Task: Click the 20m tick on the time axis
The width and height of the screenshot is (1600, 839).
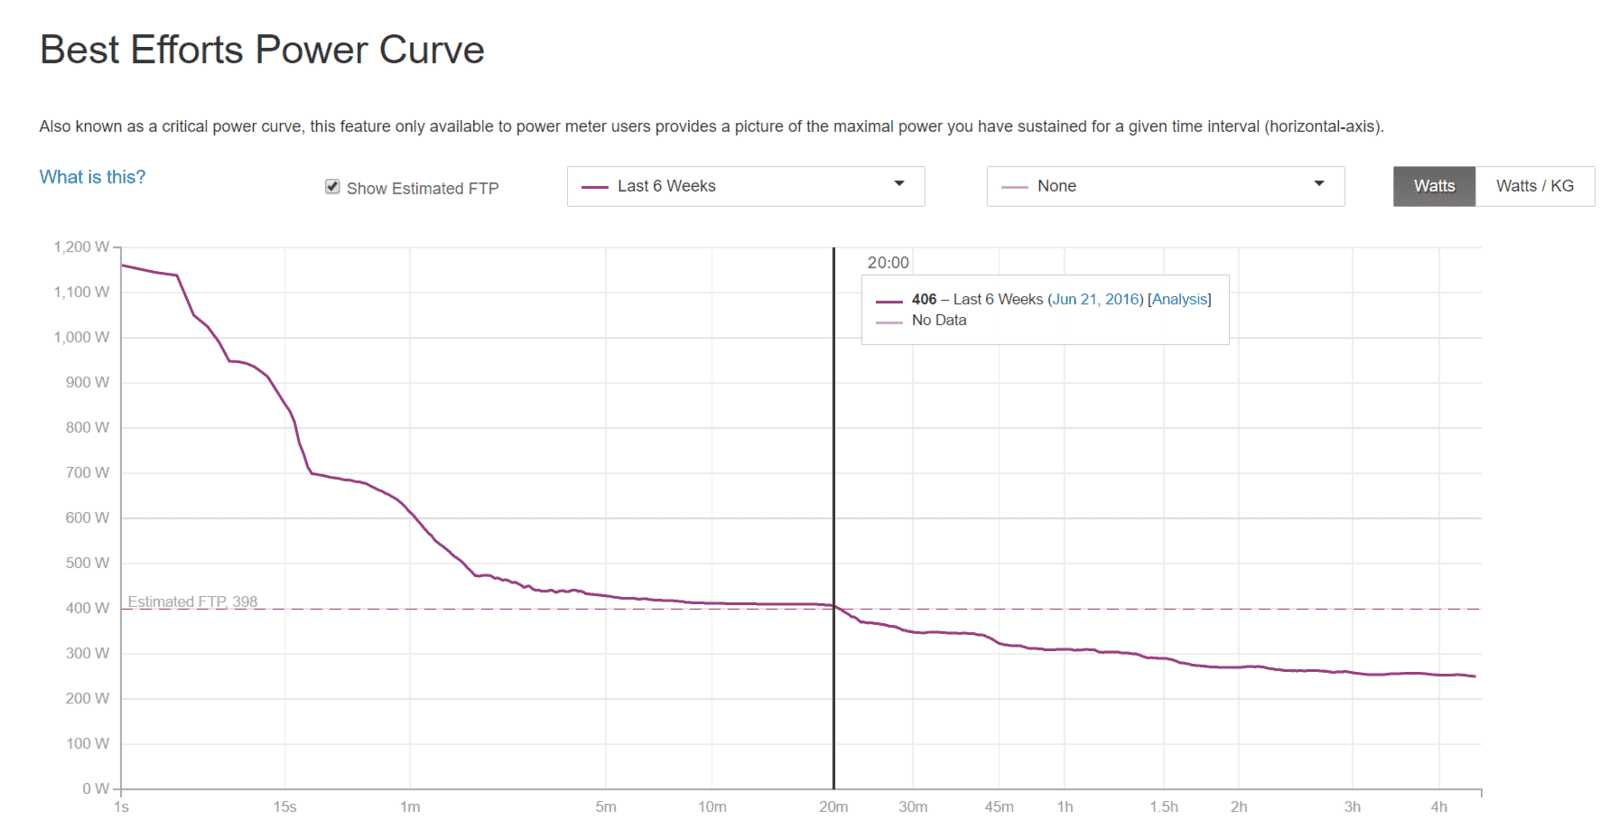Action: coord(833,807)
